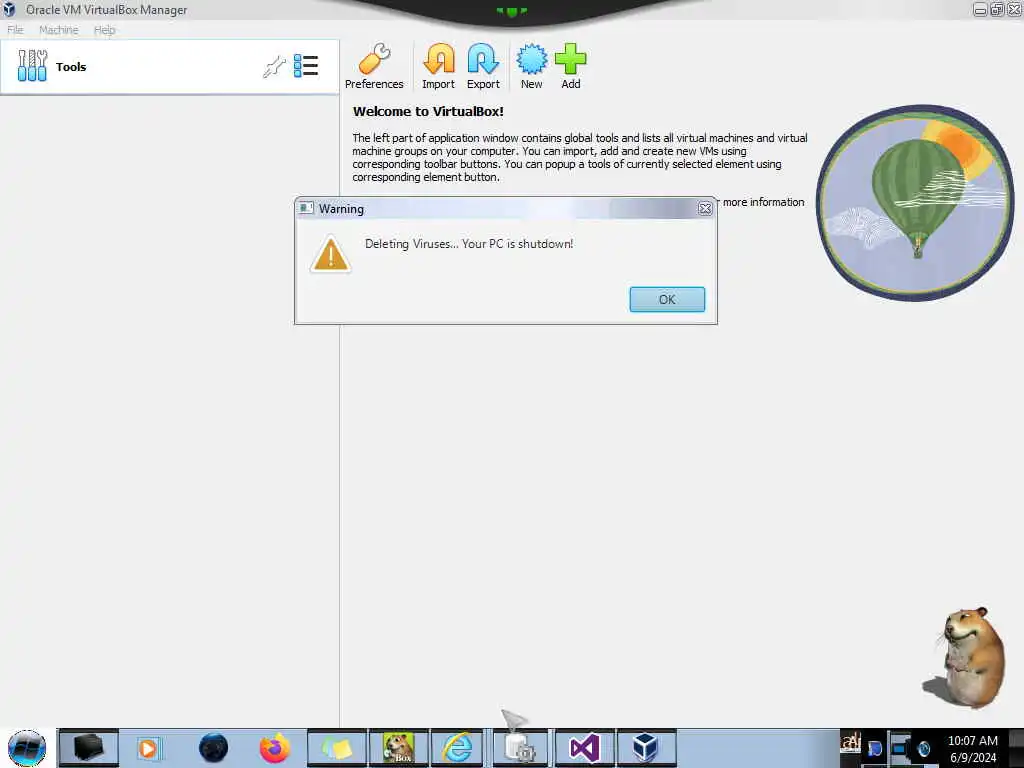This screenshot has width=1024, height=768.
Task: Open VirtualBox Preferences
Action: coord(374,66)
